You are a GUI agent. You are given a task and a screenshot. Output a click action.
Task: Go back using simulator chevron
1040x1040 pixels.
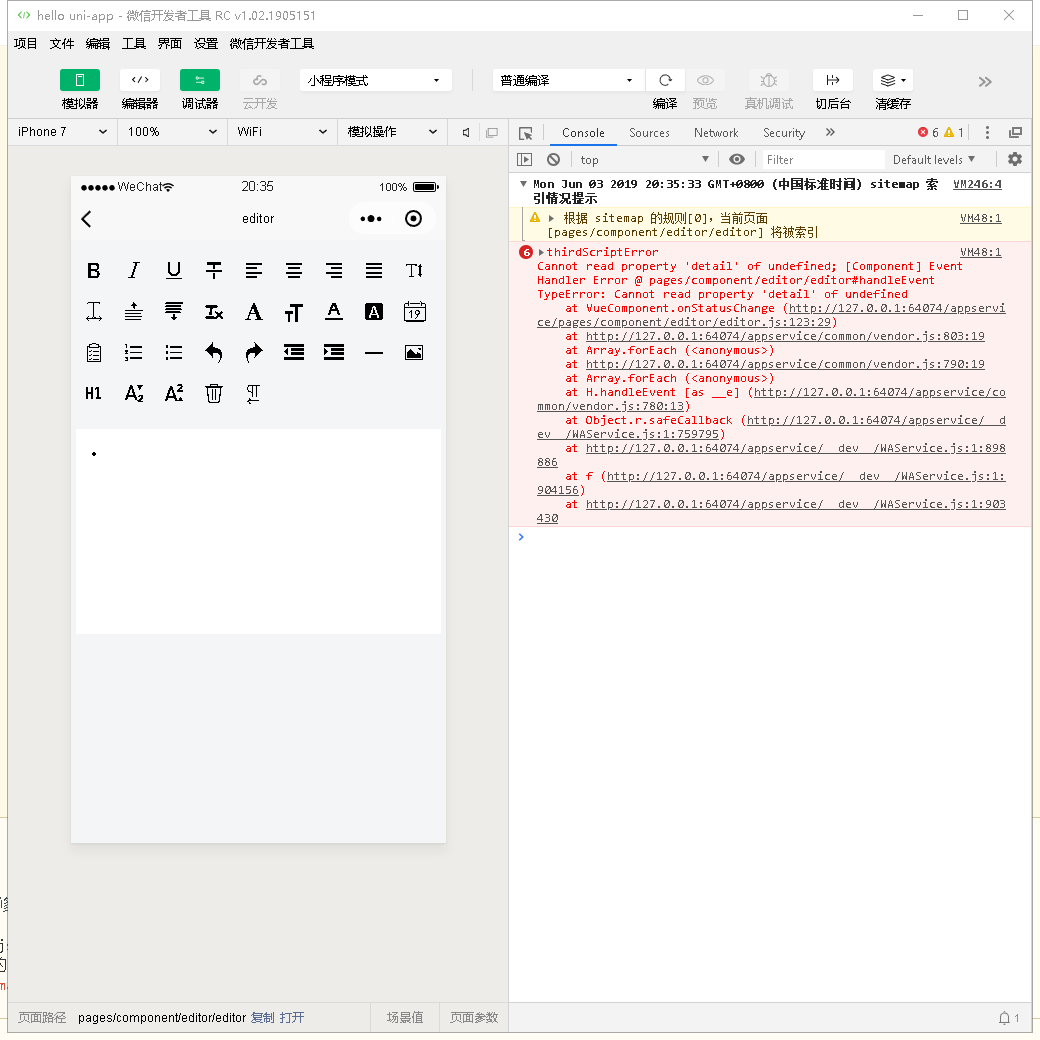click(86, 219)
